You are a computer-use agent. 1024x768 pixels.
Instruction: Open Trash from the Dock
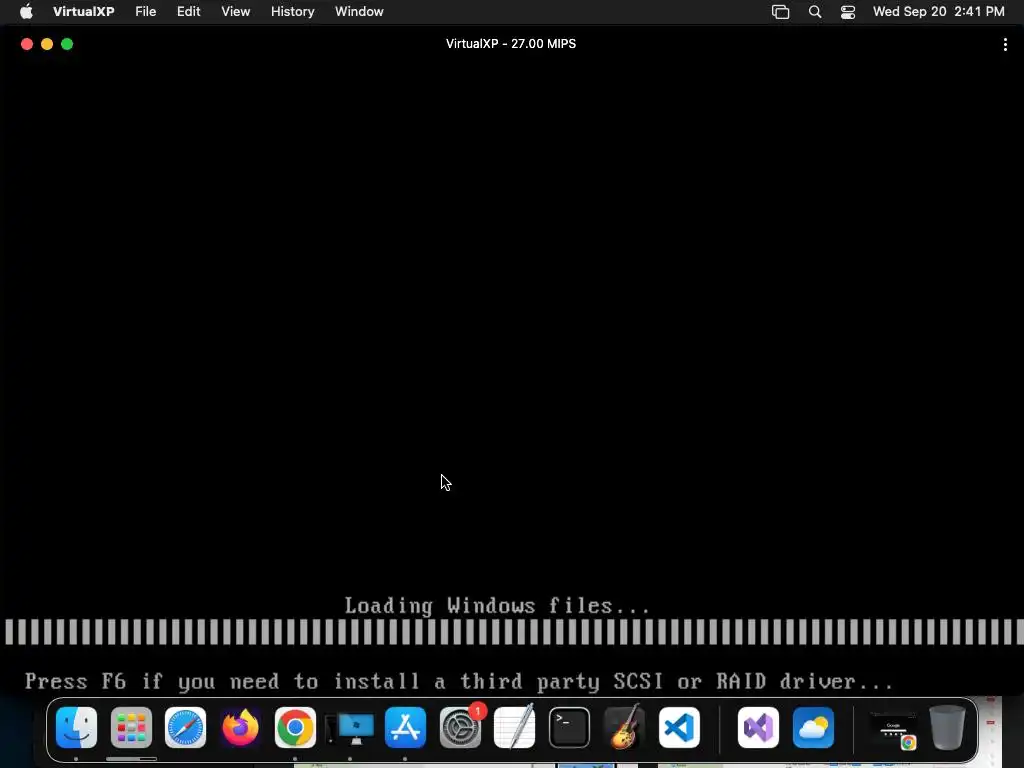(x=948, y=728)
